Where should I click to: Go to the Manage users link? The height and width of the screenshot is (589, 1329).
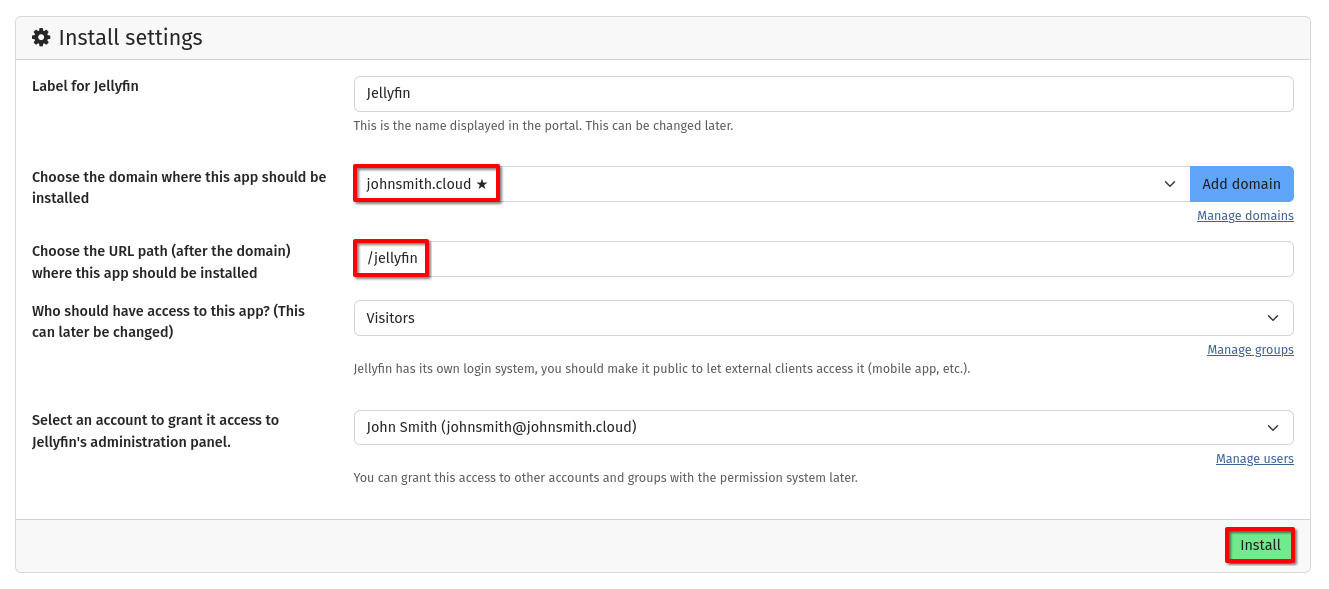coord(1254,459)
